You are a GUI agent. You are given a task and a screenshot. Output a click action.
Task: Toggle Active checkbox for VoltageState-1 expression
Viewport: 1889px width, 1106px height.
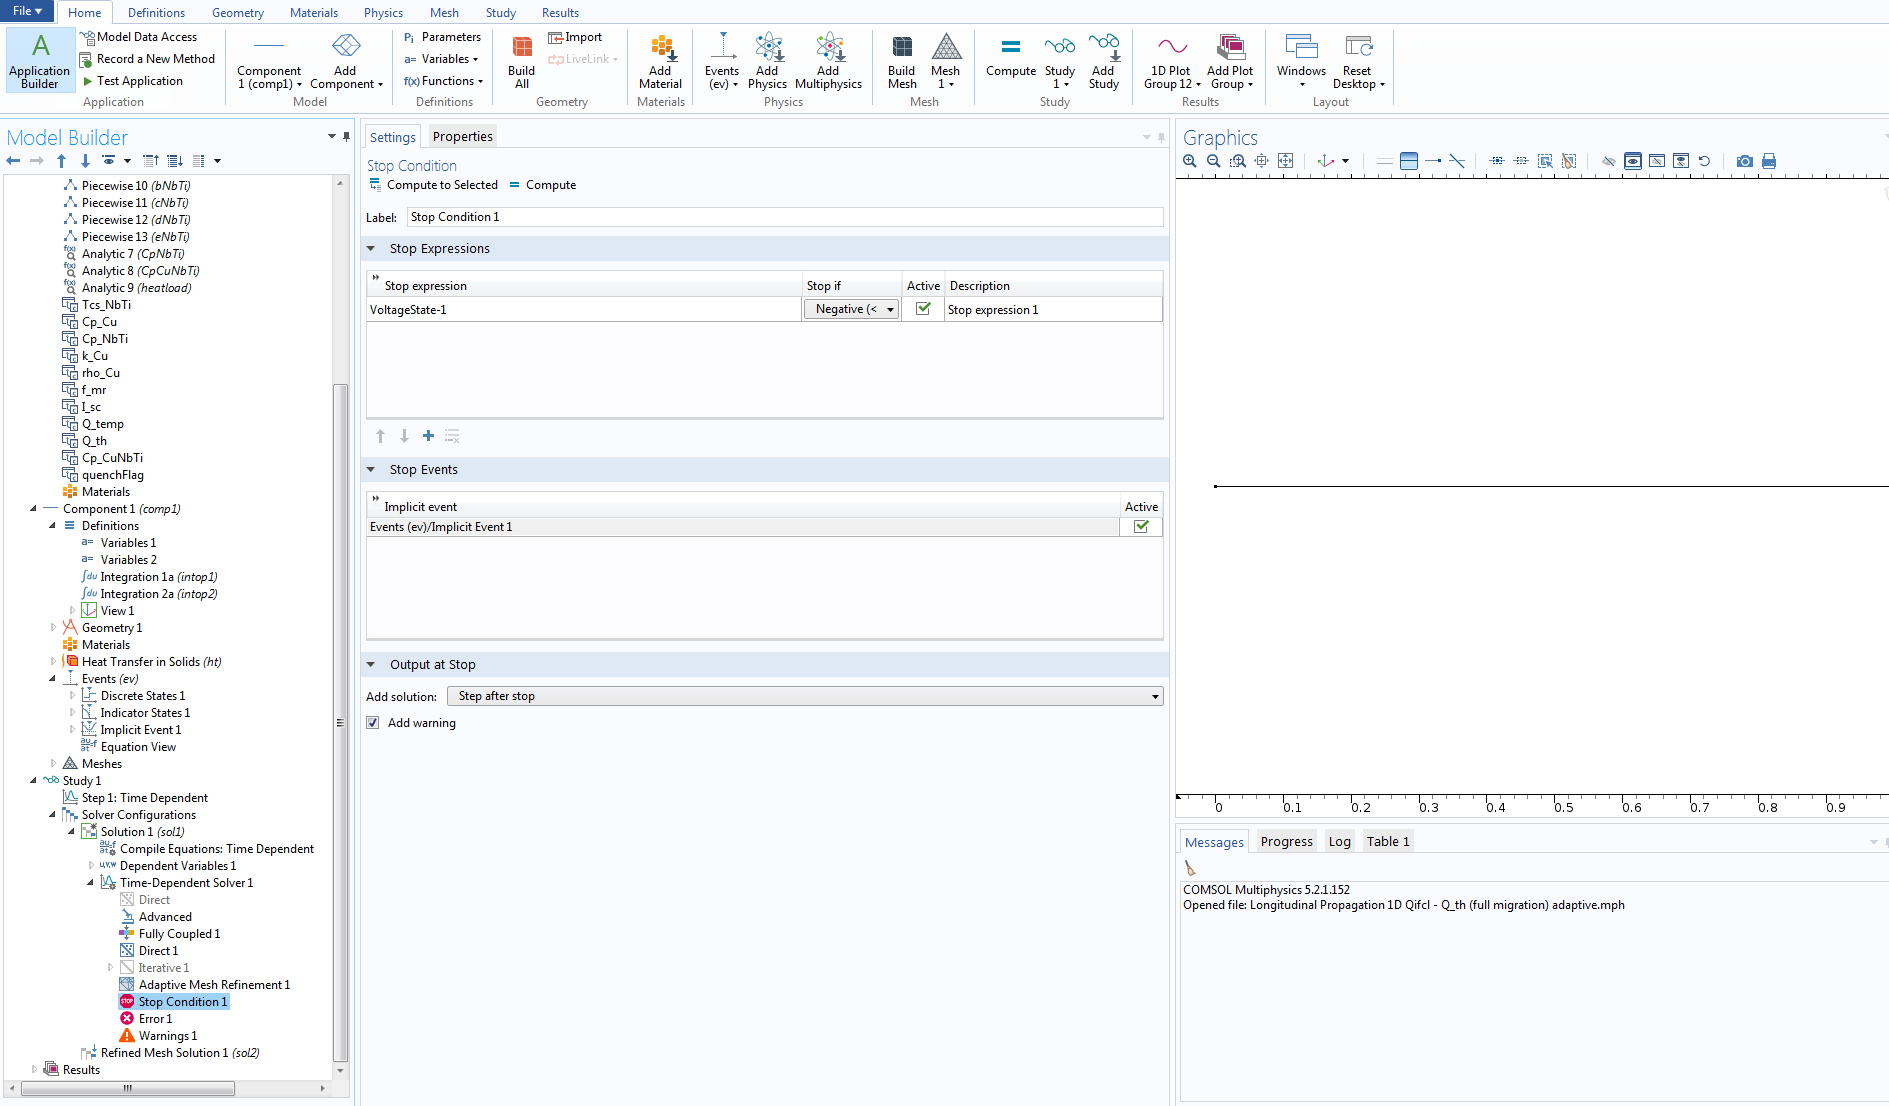tap(923, 309)
